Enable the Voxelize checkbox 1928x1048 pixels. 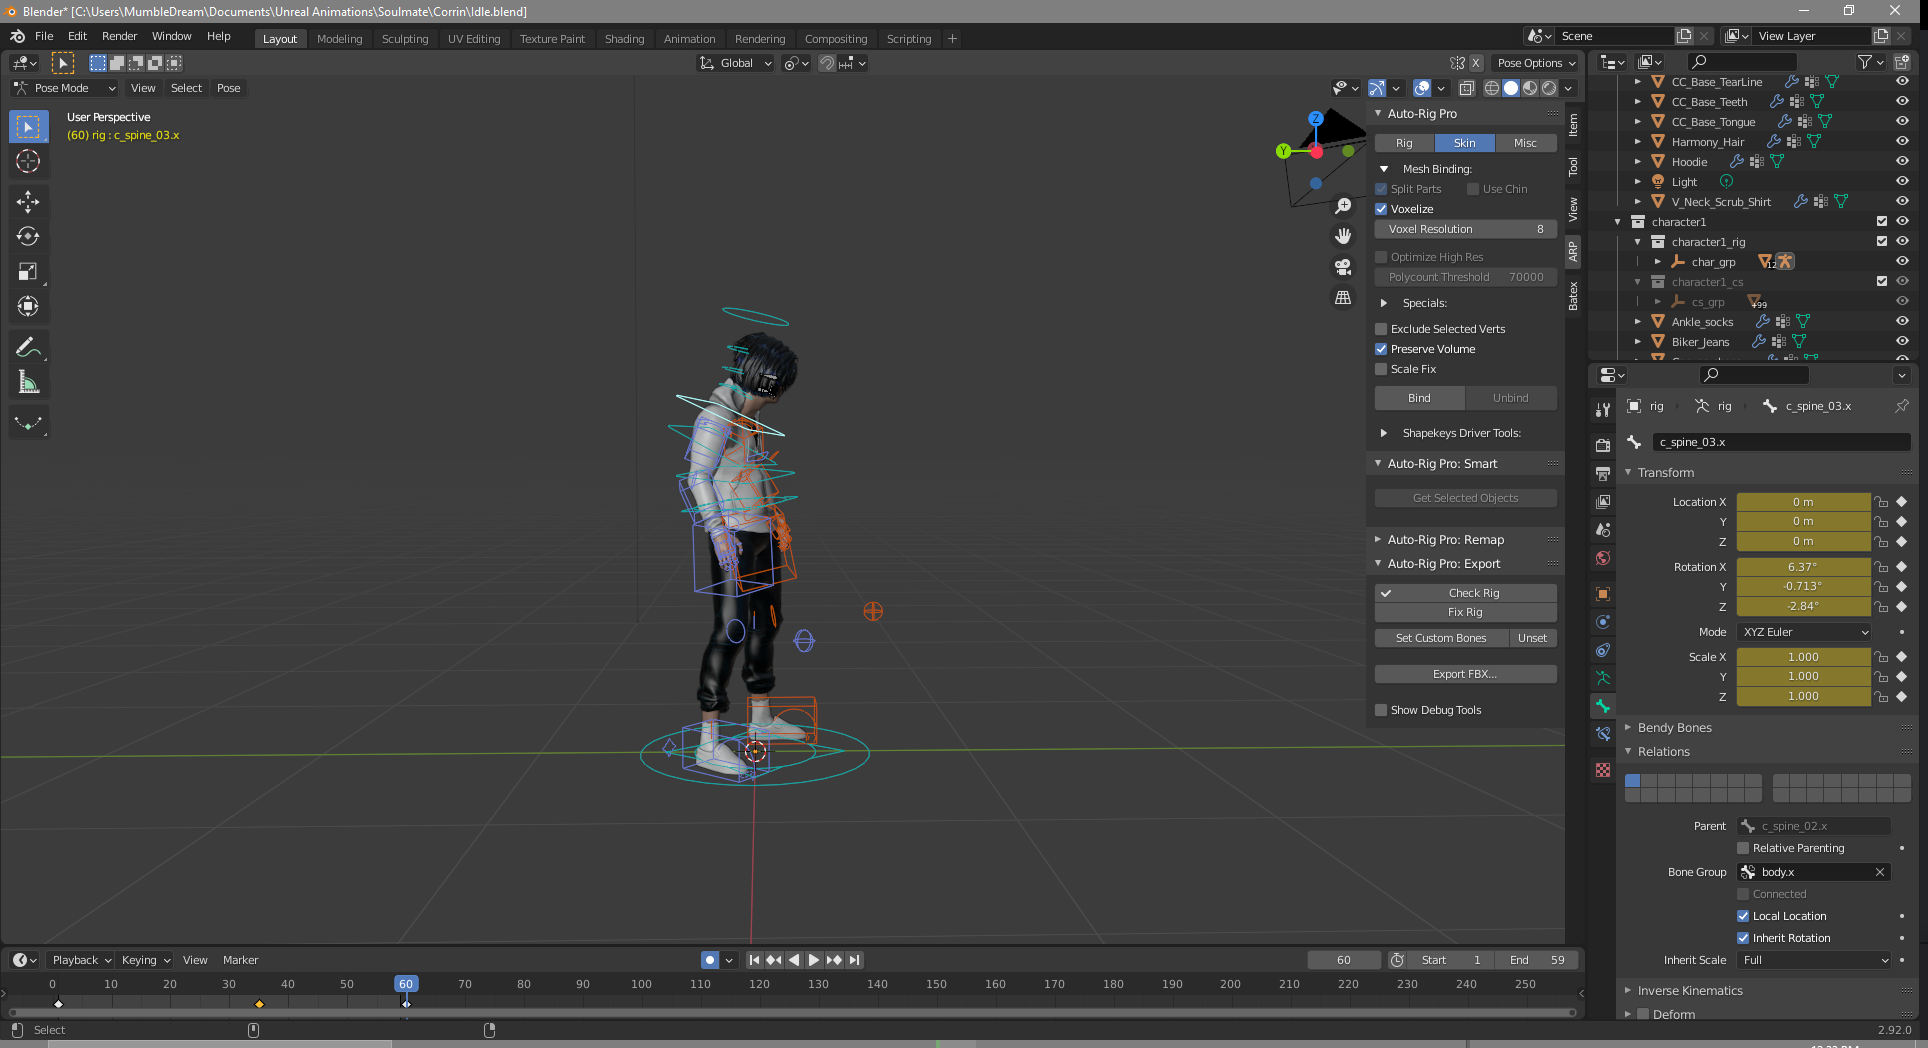1381,209
